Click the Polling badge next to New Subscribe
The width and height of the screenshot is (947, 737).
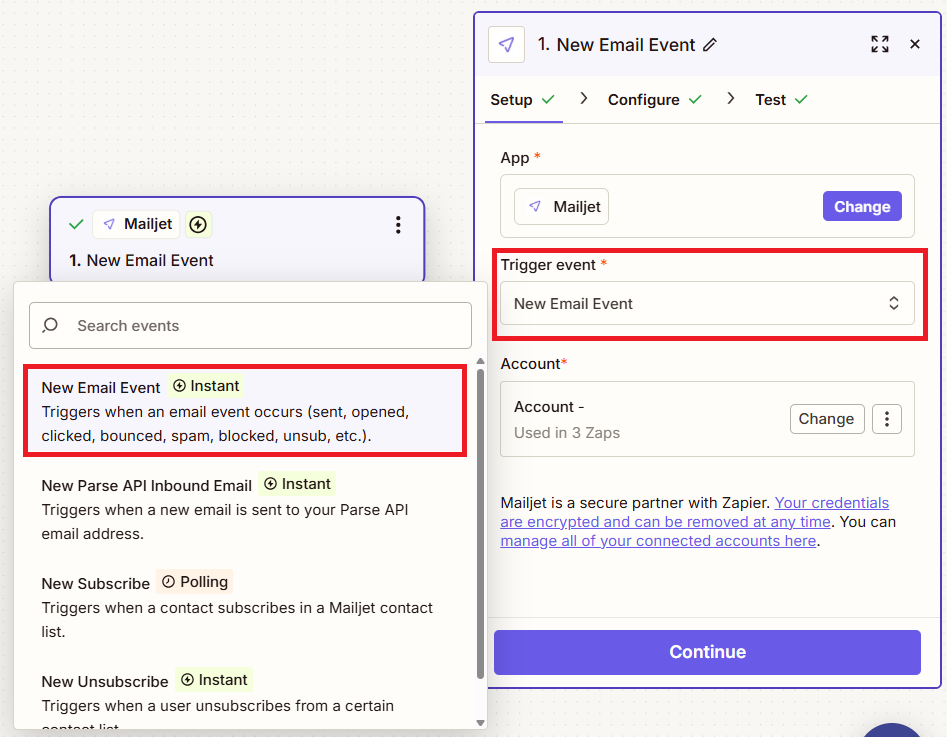[194, 582]
